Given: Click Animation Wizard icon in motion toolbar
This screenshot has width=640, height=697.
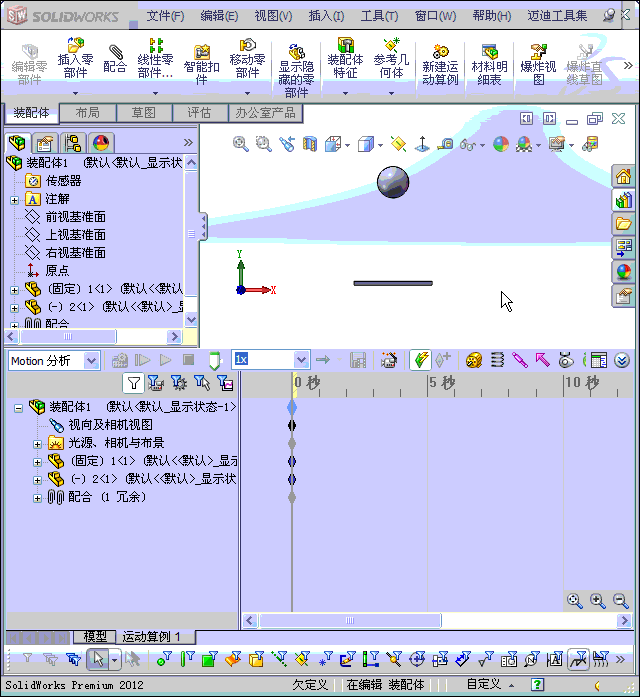Looking at the screenshot, I should (389, 360).
